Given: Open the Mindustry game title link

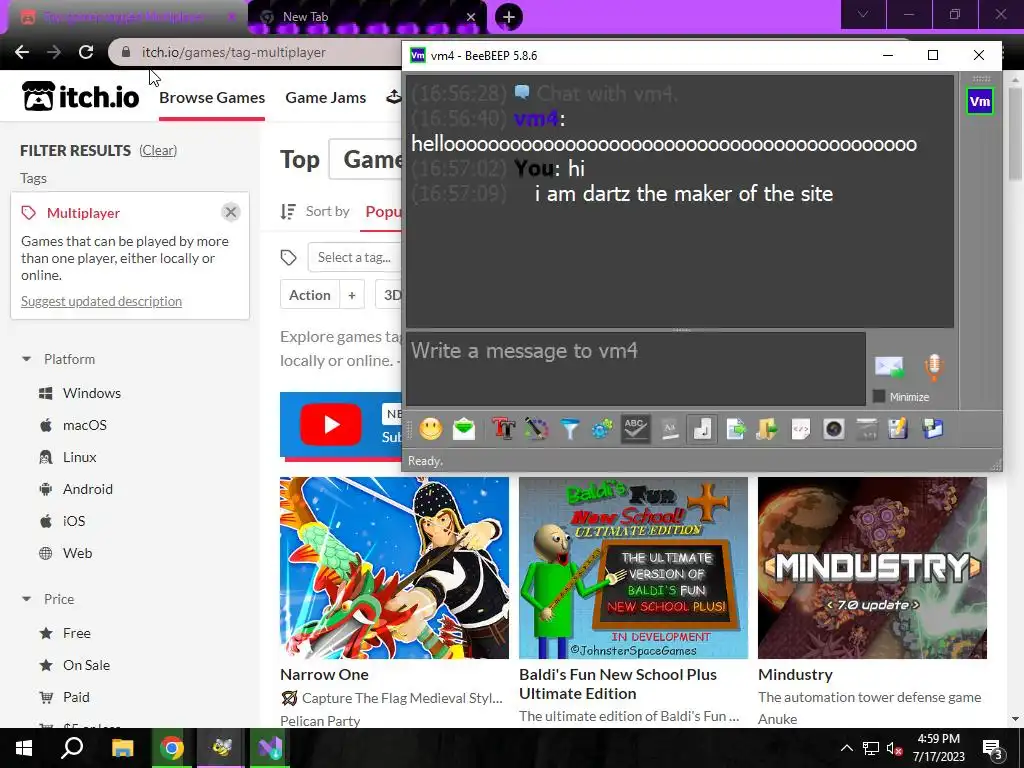Looking at the screenshot, I should 795,675.
